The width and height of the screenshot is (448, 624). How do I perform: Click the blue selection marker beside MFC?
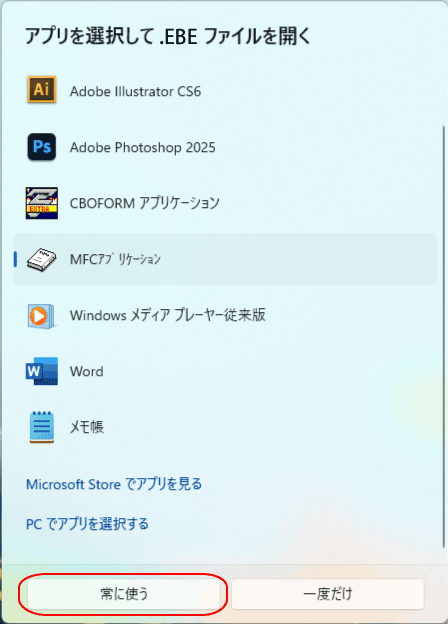15,259
